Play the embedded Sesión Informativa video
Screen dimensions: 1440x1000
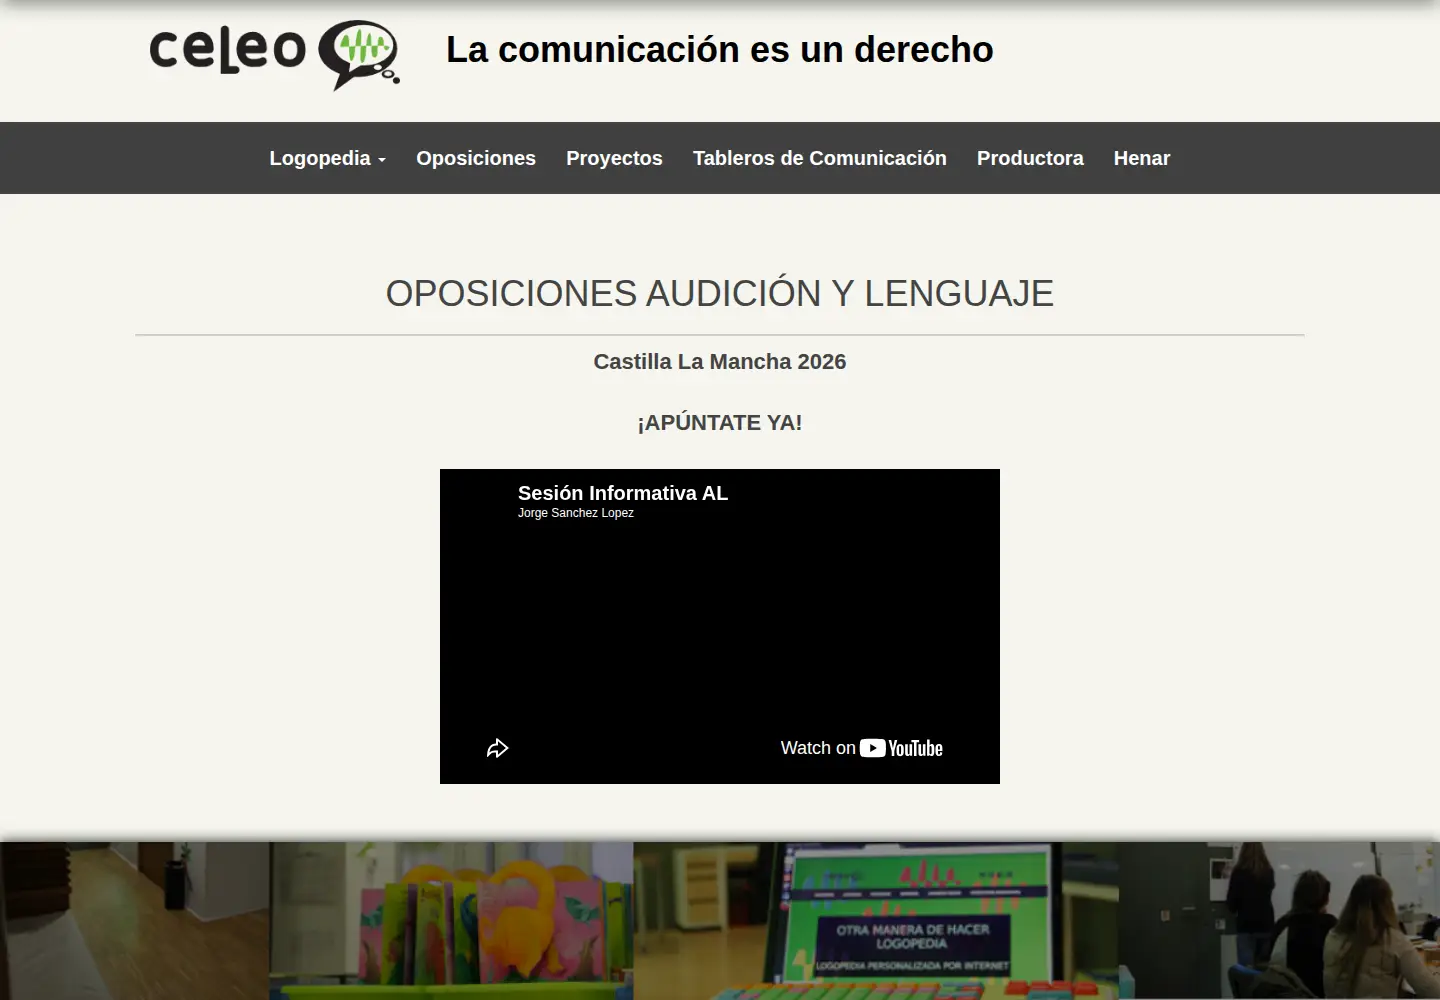tap(720, 626)
